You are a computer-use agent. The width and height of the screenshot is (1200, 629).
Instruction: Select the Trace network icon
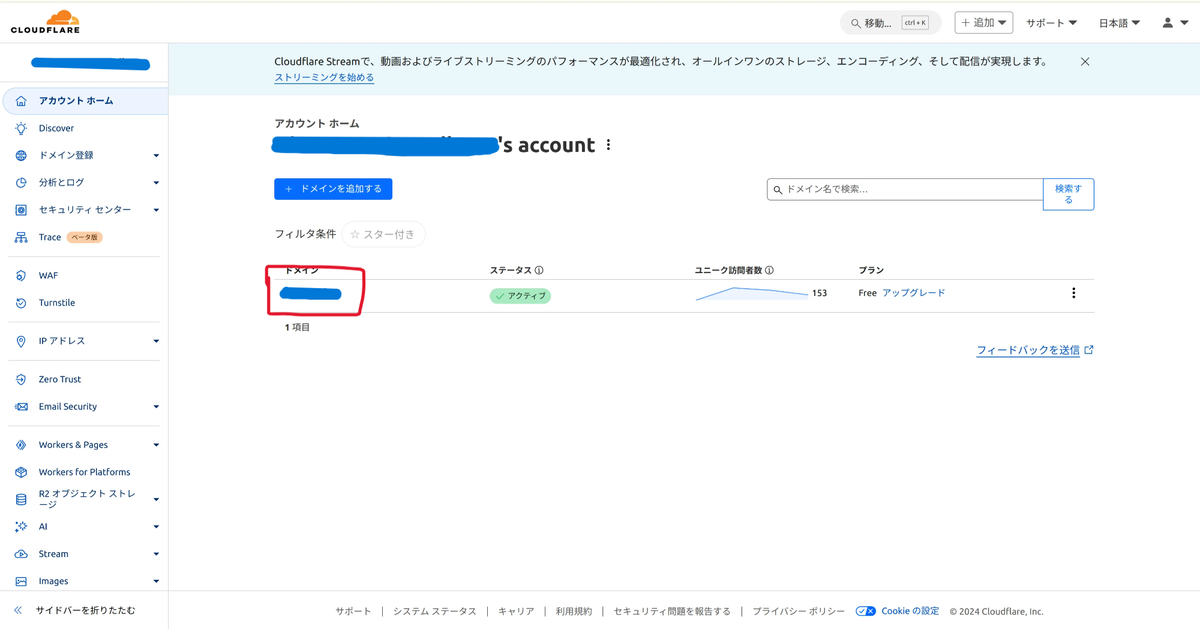(x=21, y=238)
